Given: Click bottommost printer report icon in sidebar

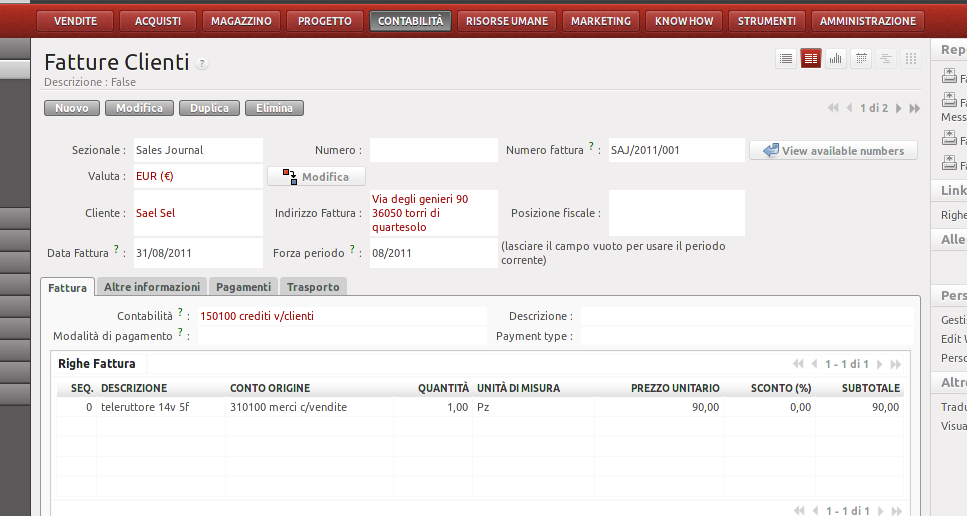Looking at the screenshot, I should [x=949, y=163].
